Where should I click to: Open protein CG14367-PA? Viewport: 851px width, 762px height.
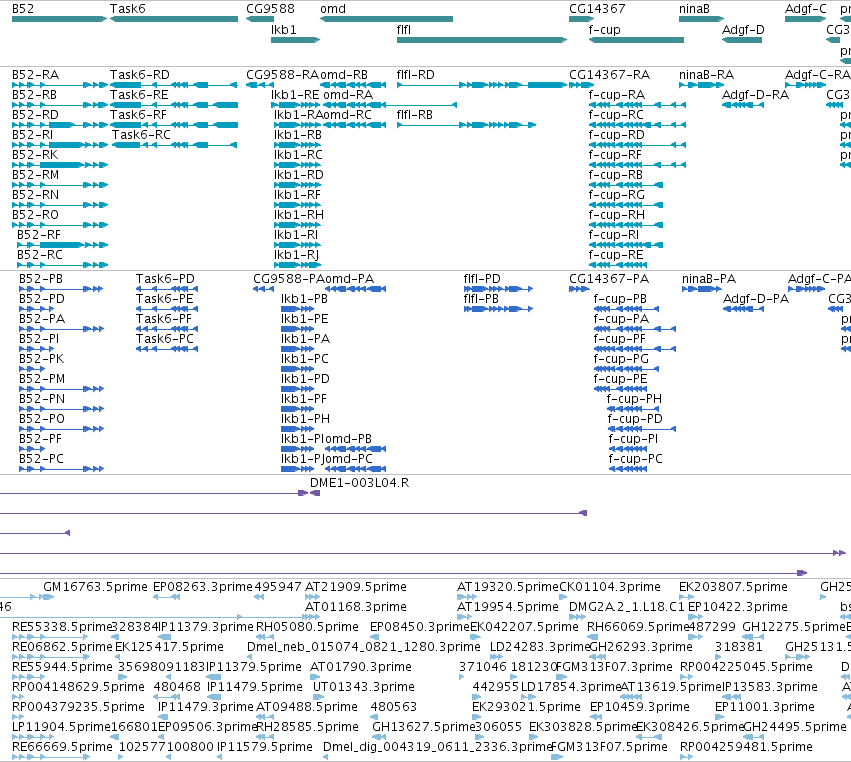[609, 278]
